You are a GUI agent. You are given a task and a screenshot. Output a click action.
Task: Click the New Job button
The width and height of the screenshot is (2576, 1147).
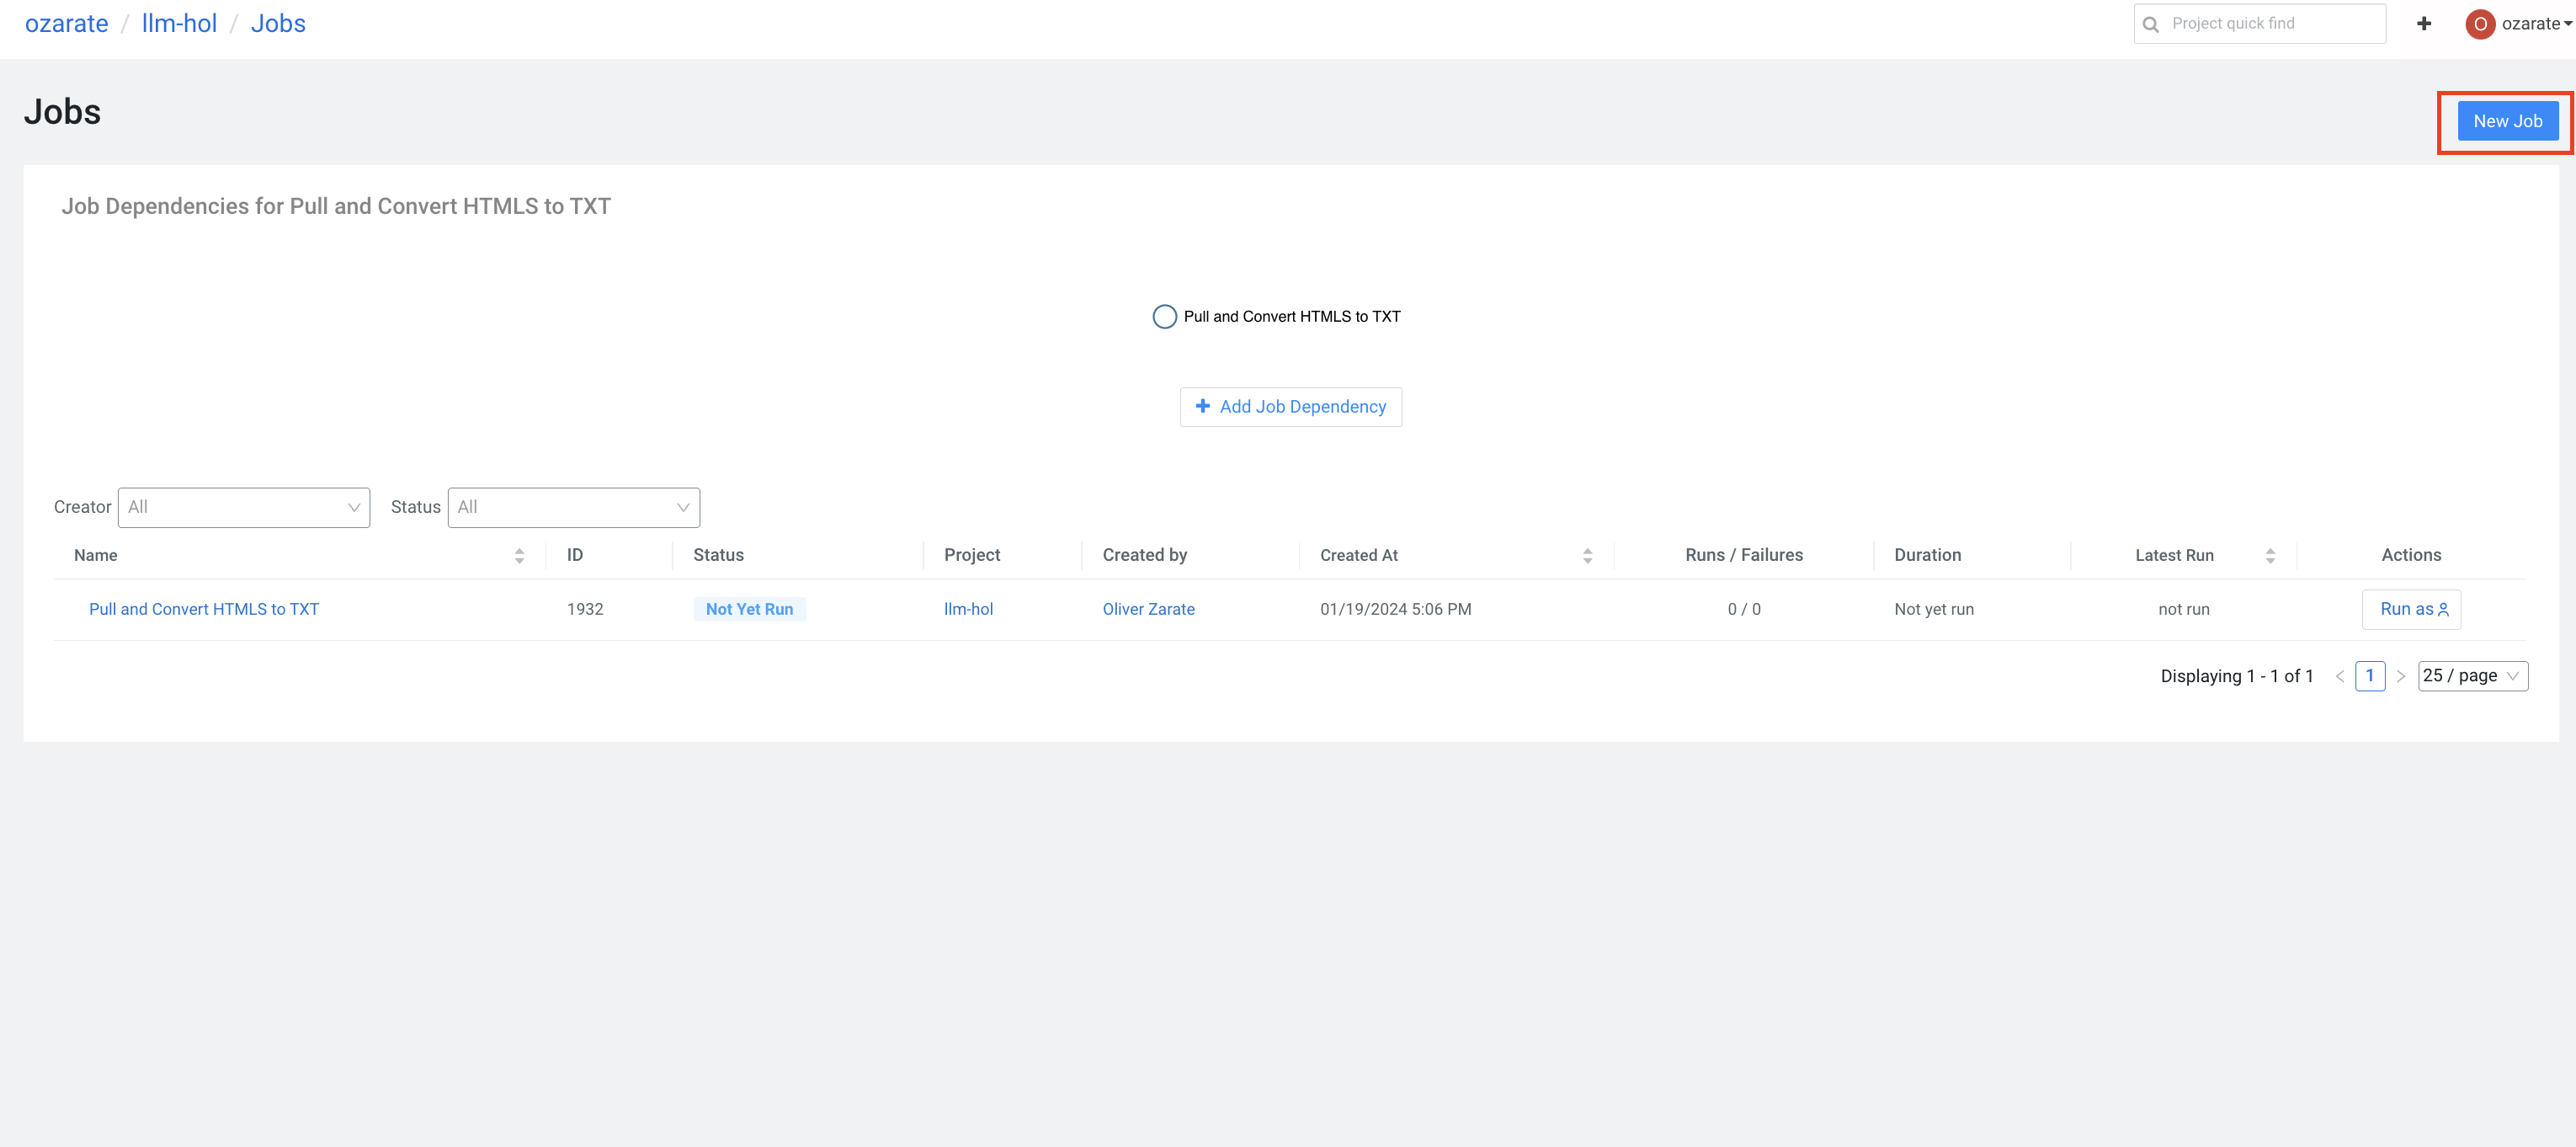[x=2507, y=122]
